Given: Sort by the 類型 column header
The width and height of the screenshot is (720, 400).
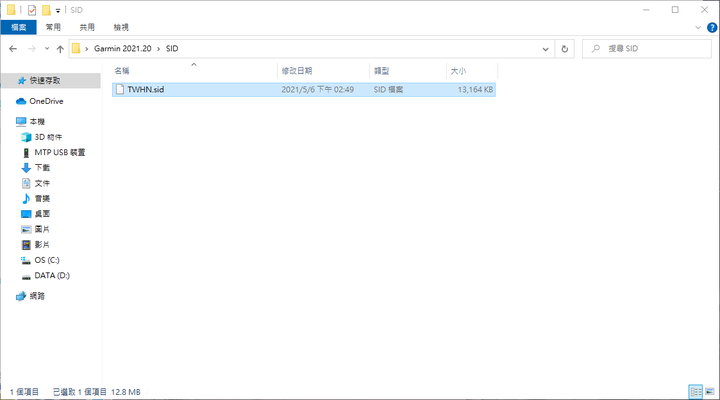Looking at the screenshot, I should click(x=408, y=71).
